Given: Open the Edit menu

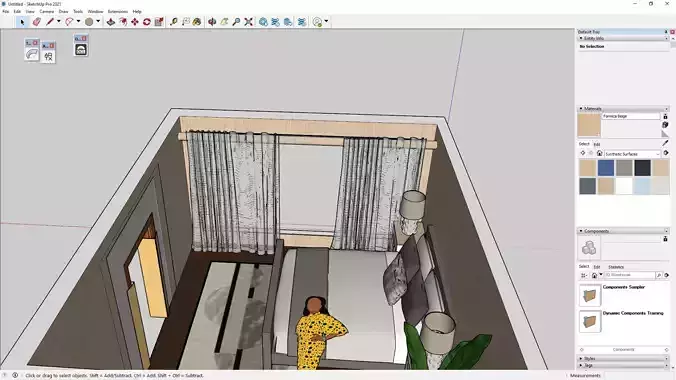Looking at the screenshot, I should (x=17, y=12).
